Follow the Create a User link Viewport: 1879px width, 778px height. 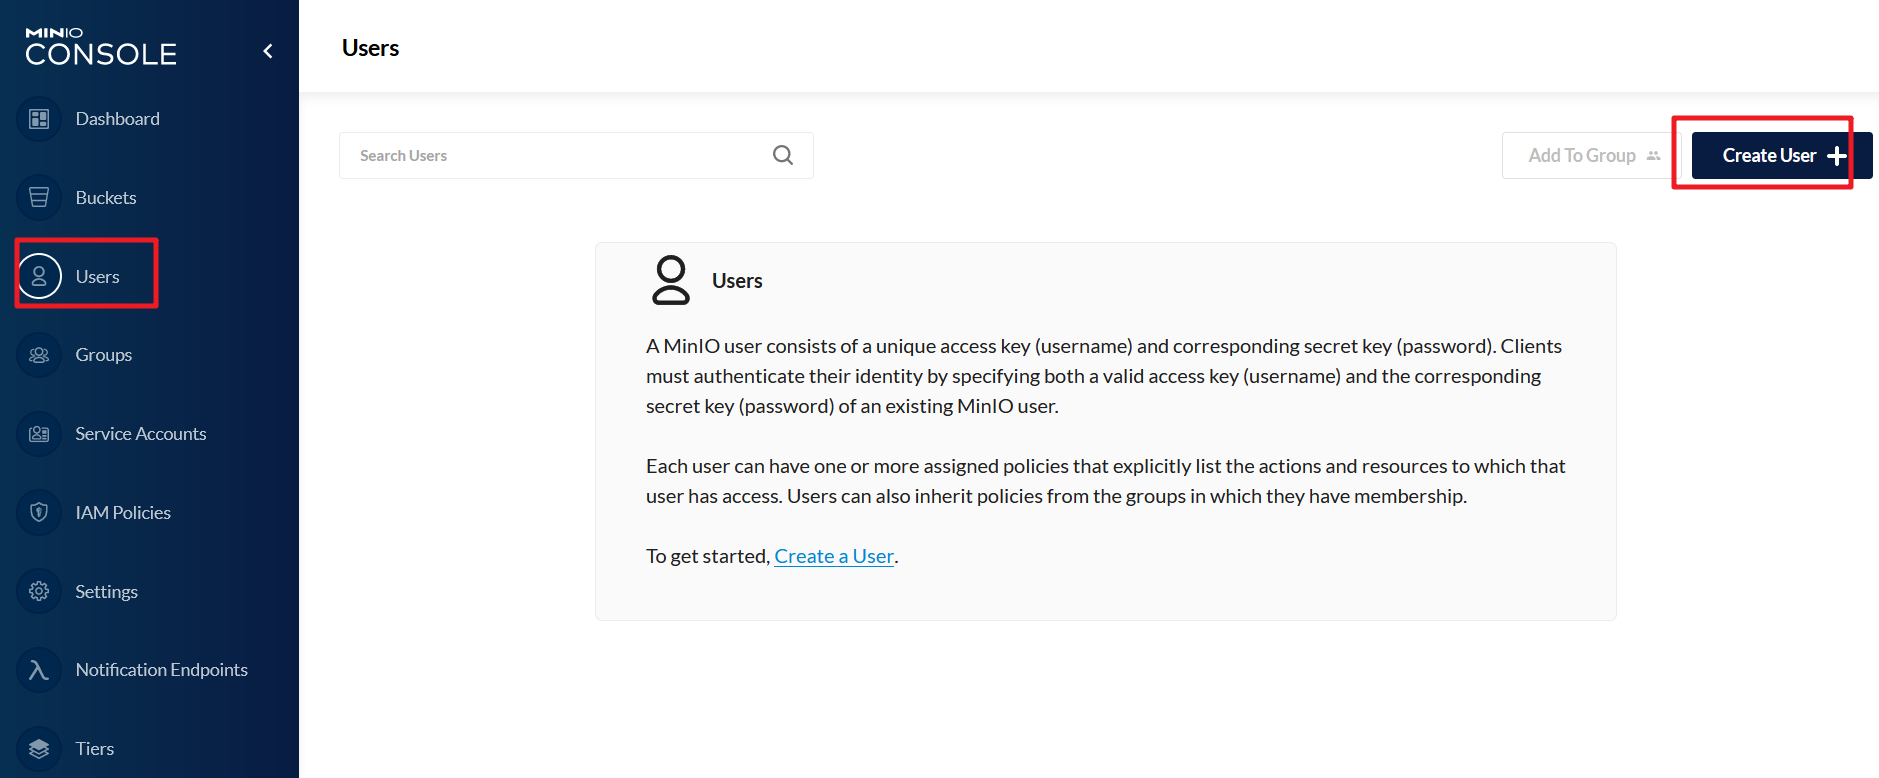click(x=834, y=556)
